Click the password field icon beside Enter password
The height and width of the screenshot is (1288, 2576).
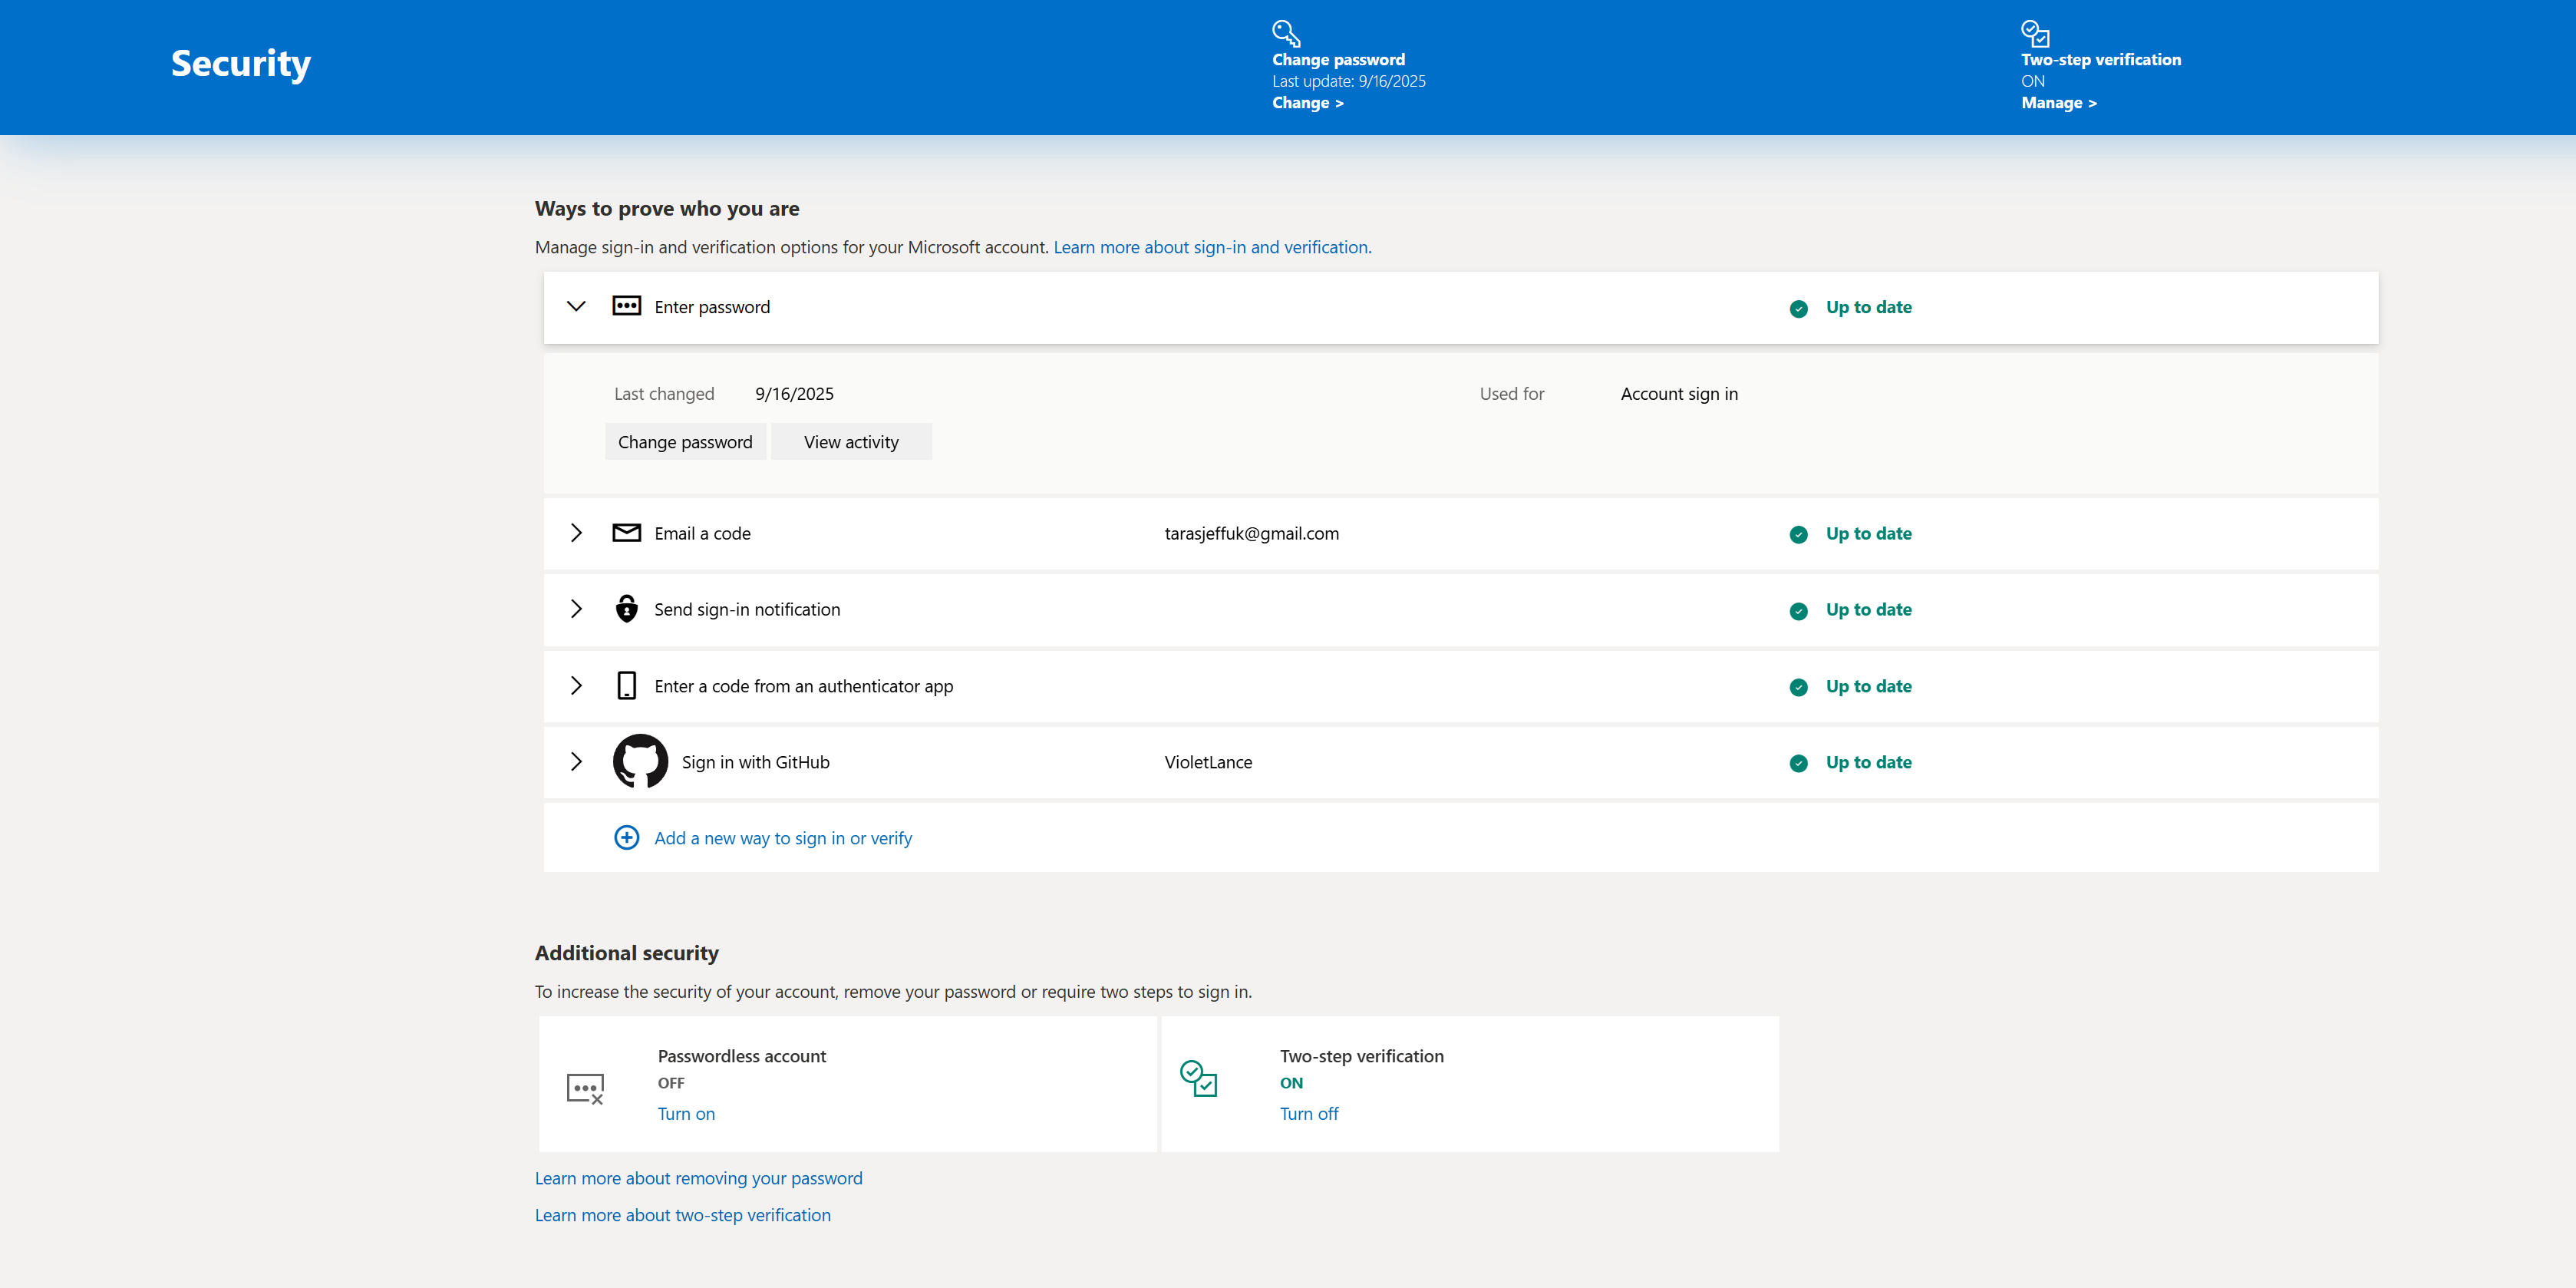point(626,306)
